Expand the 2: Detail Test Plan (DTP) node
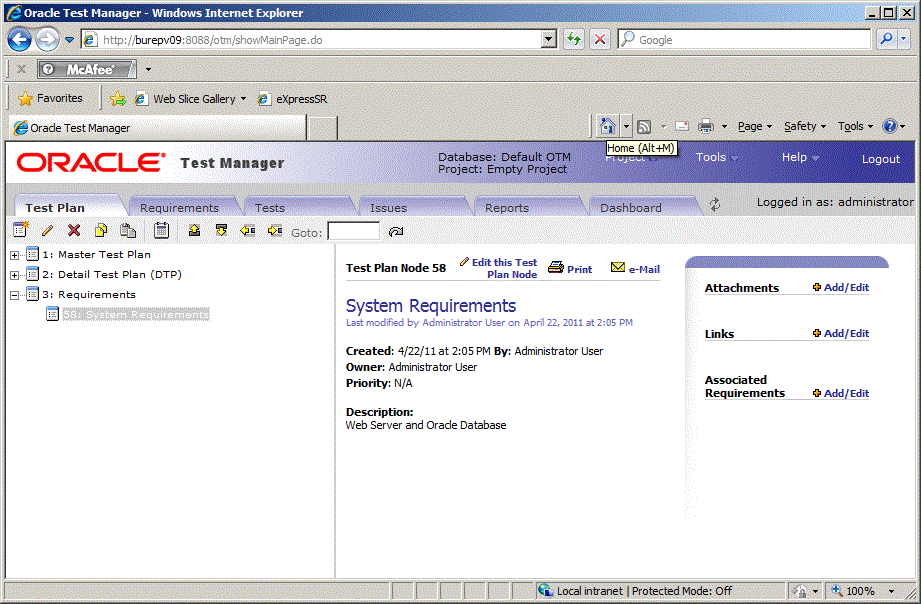 [15, 275]
